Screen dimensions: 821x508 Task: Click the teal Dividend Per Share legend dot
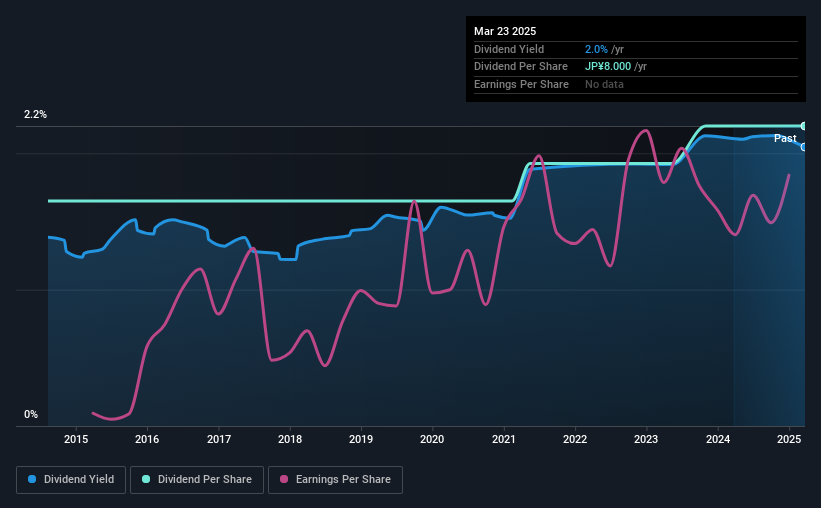[x=146, y=479]
